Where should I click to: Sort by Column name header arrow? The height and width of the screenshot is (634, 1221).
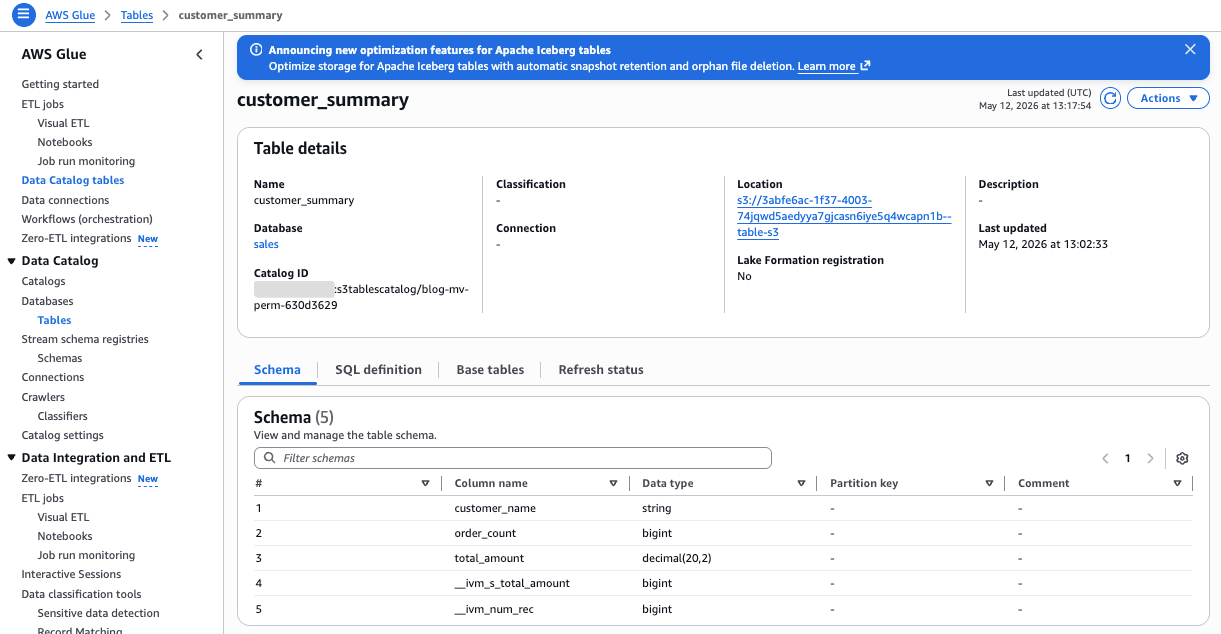pyautogui.click(x=613, y=483)
